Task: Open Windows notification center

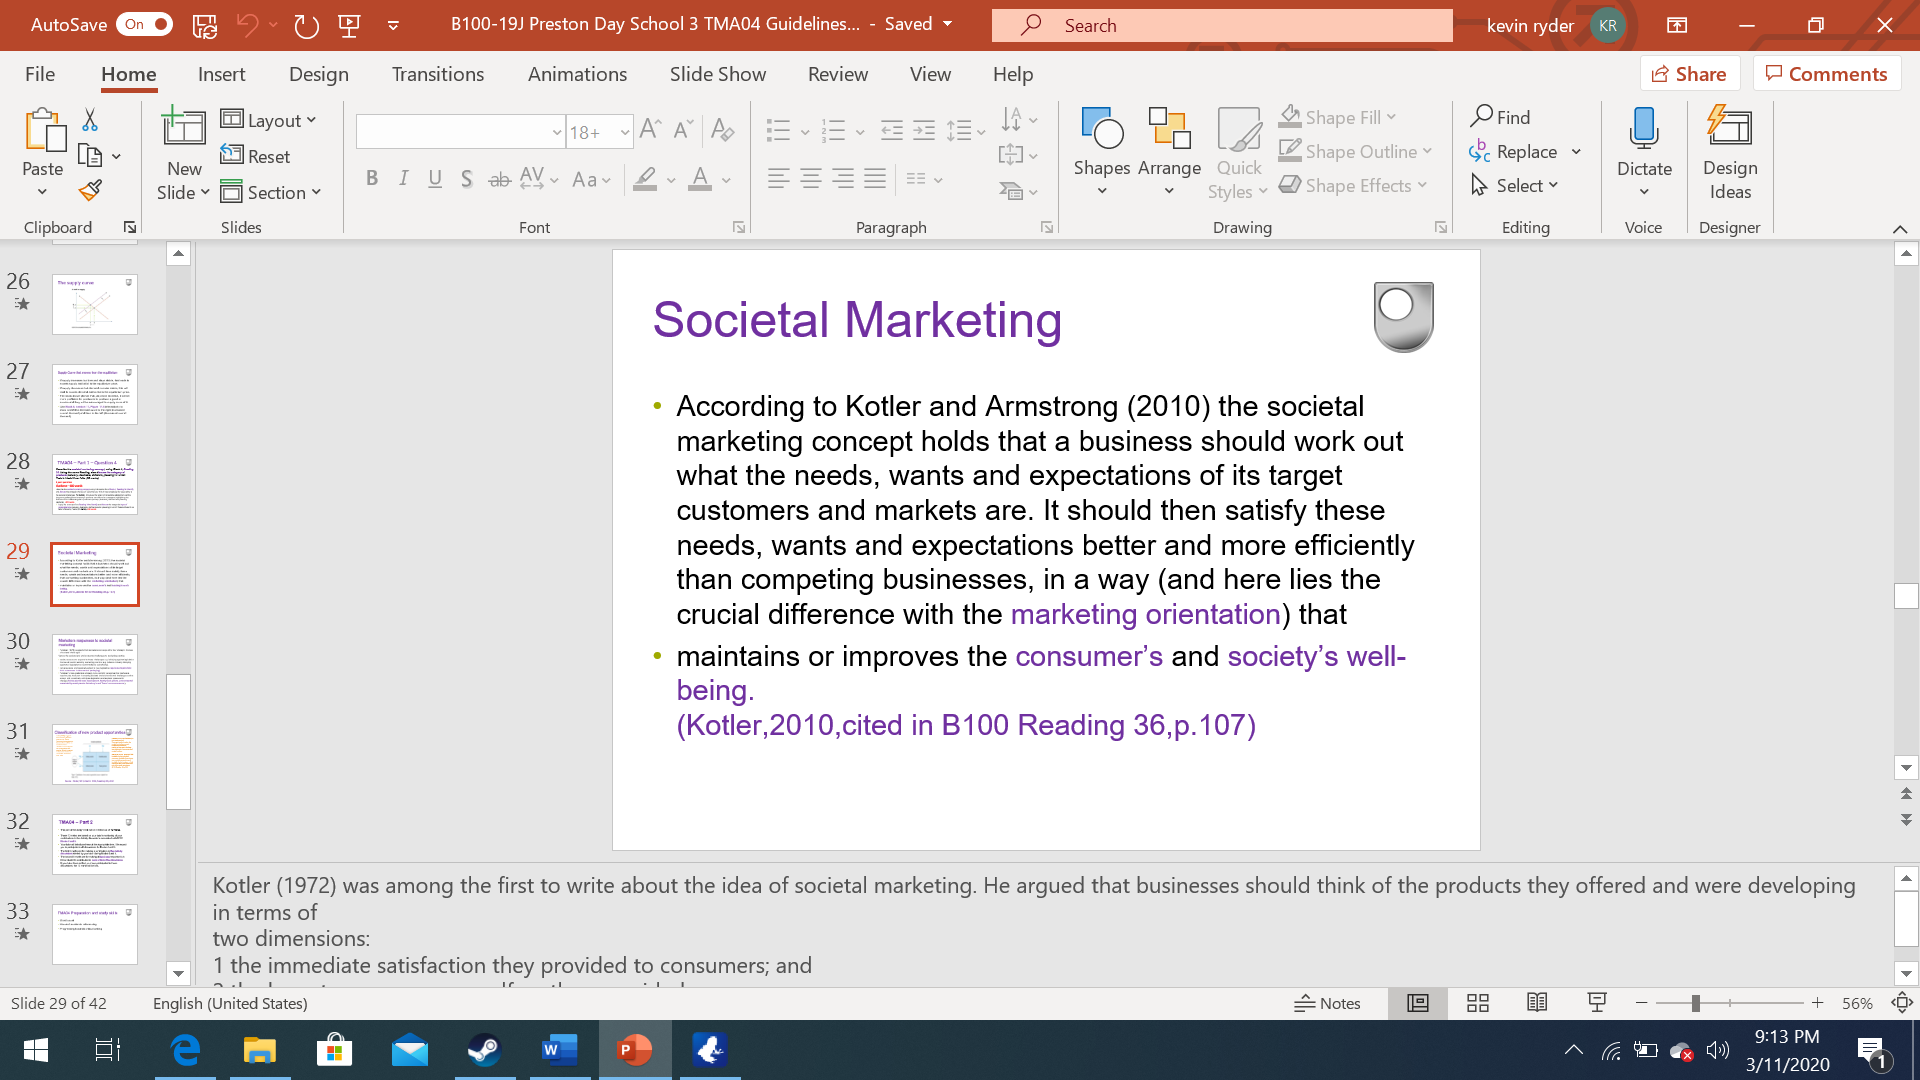Action: [x=1872, y=1052]
